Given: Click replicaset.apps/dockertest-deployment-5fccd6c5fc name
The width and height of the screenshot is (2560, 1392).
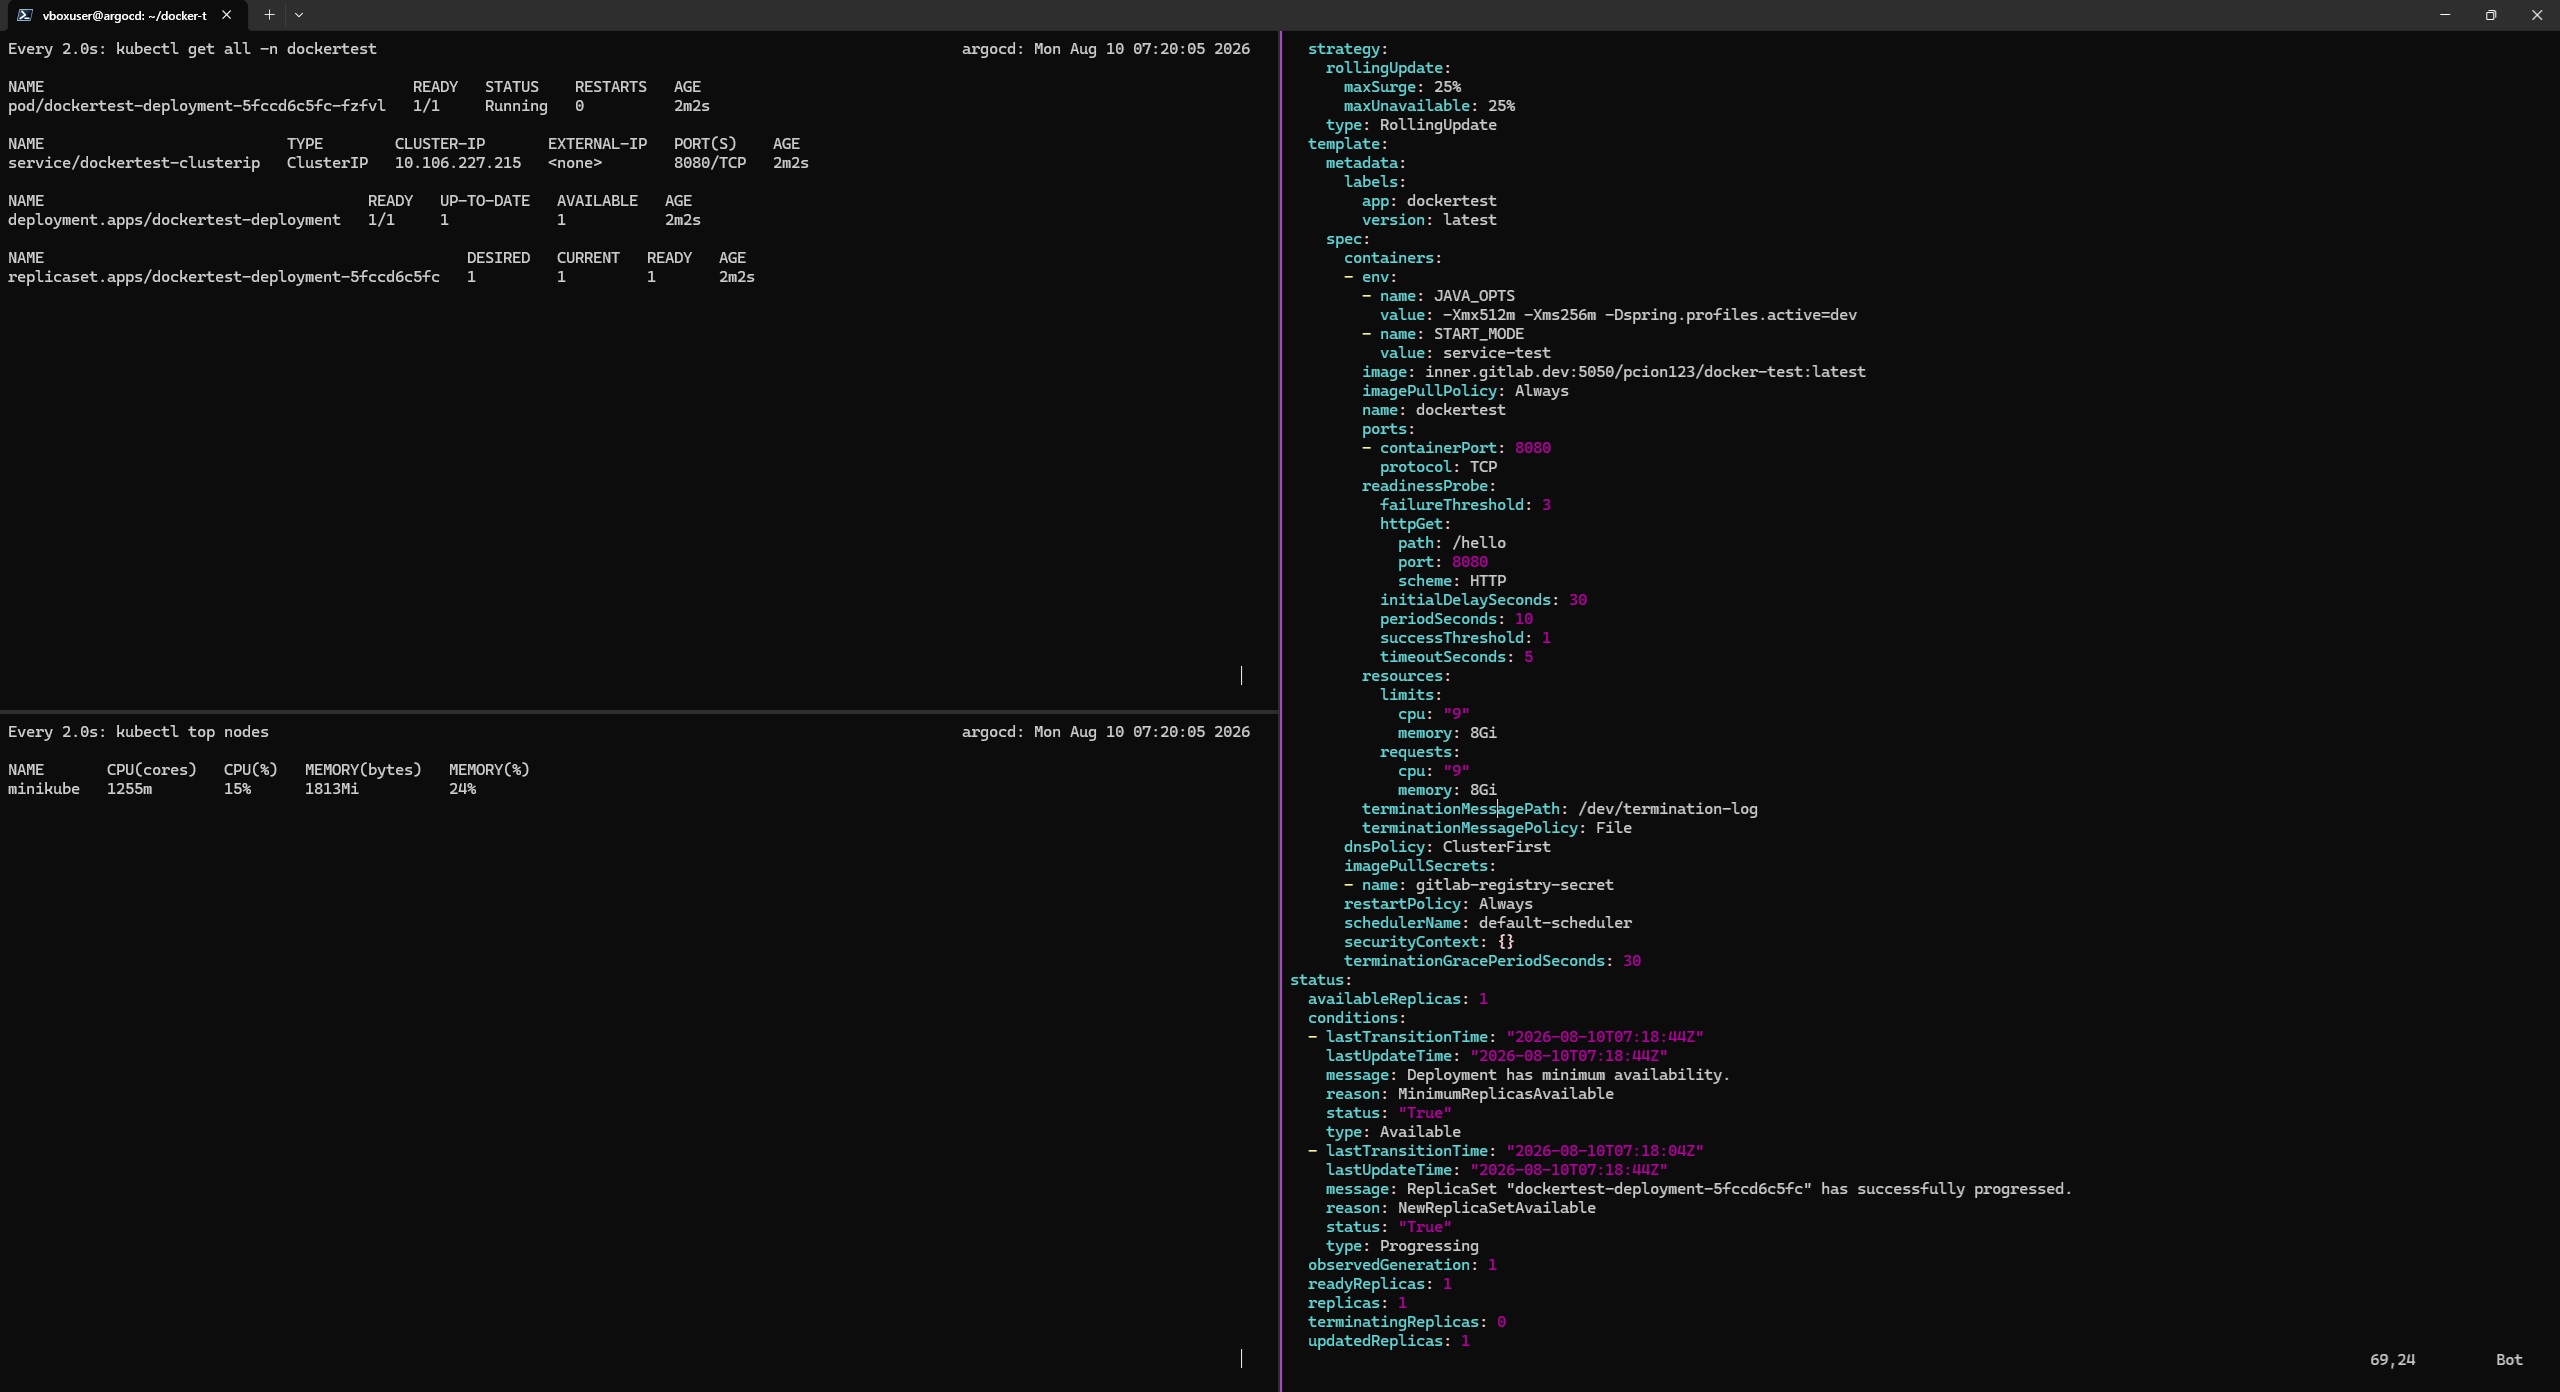Looking at the screenshot, I should [x=224, y=277].
